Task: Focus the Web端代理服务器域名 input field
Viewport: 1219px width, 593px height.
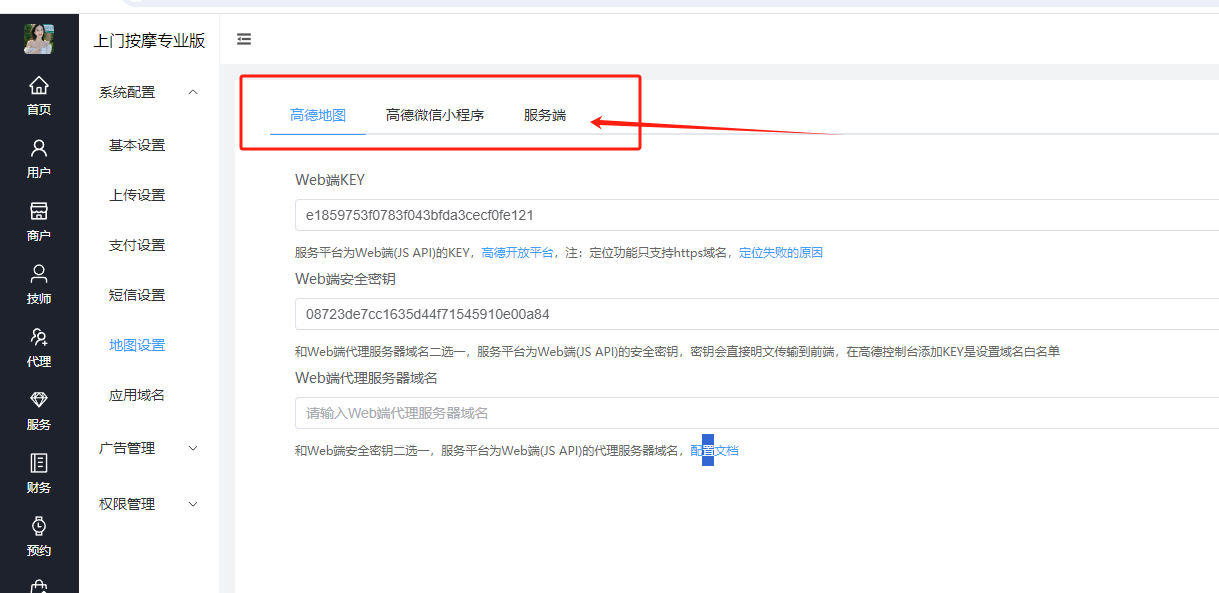Action: pos(757,413)
